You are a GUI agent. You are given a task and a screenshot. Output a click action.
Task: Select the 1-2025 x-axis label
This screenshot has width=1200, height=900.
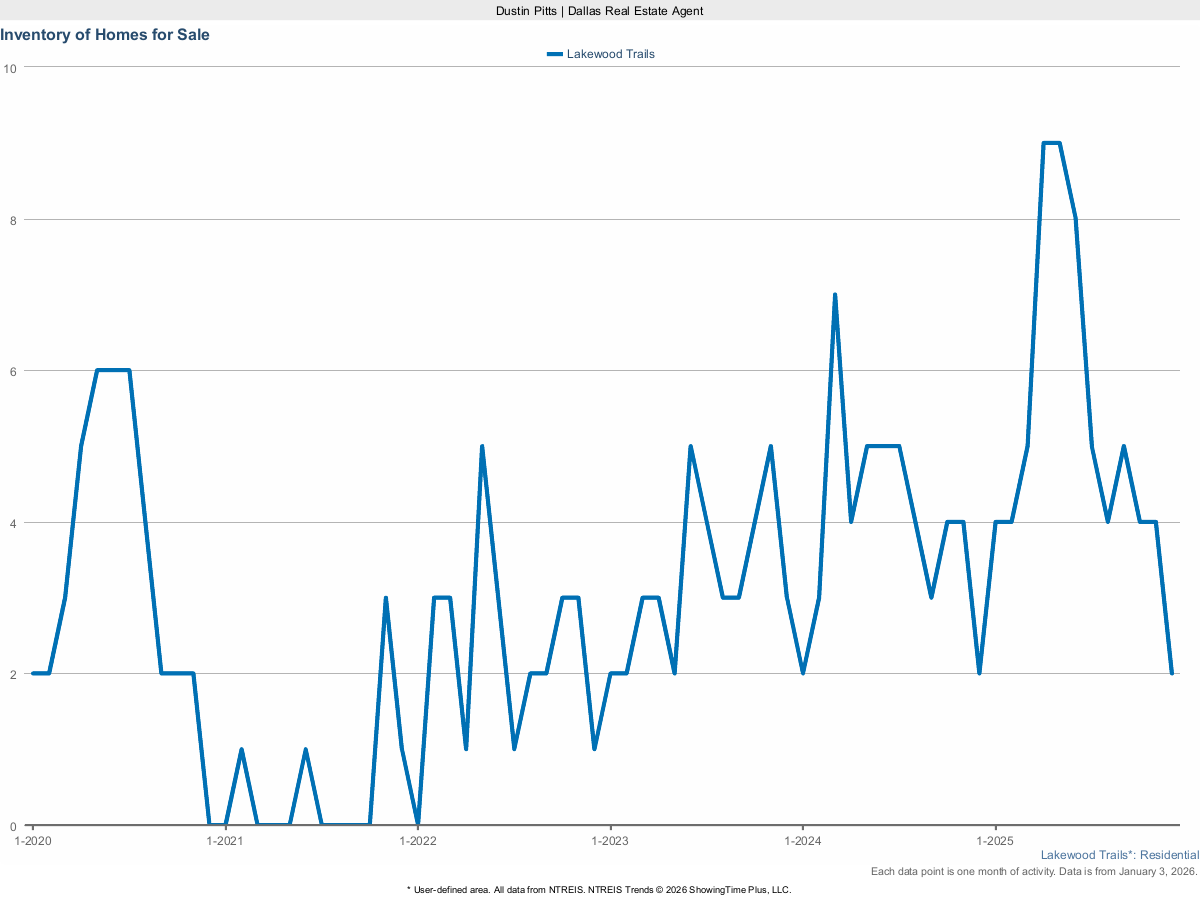coord(994,841)
